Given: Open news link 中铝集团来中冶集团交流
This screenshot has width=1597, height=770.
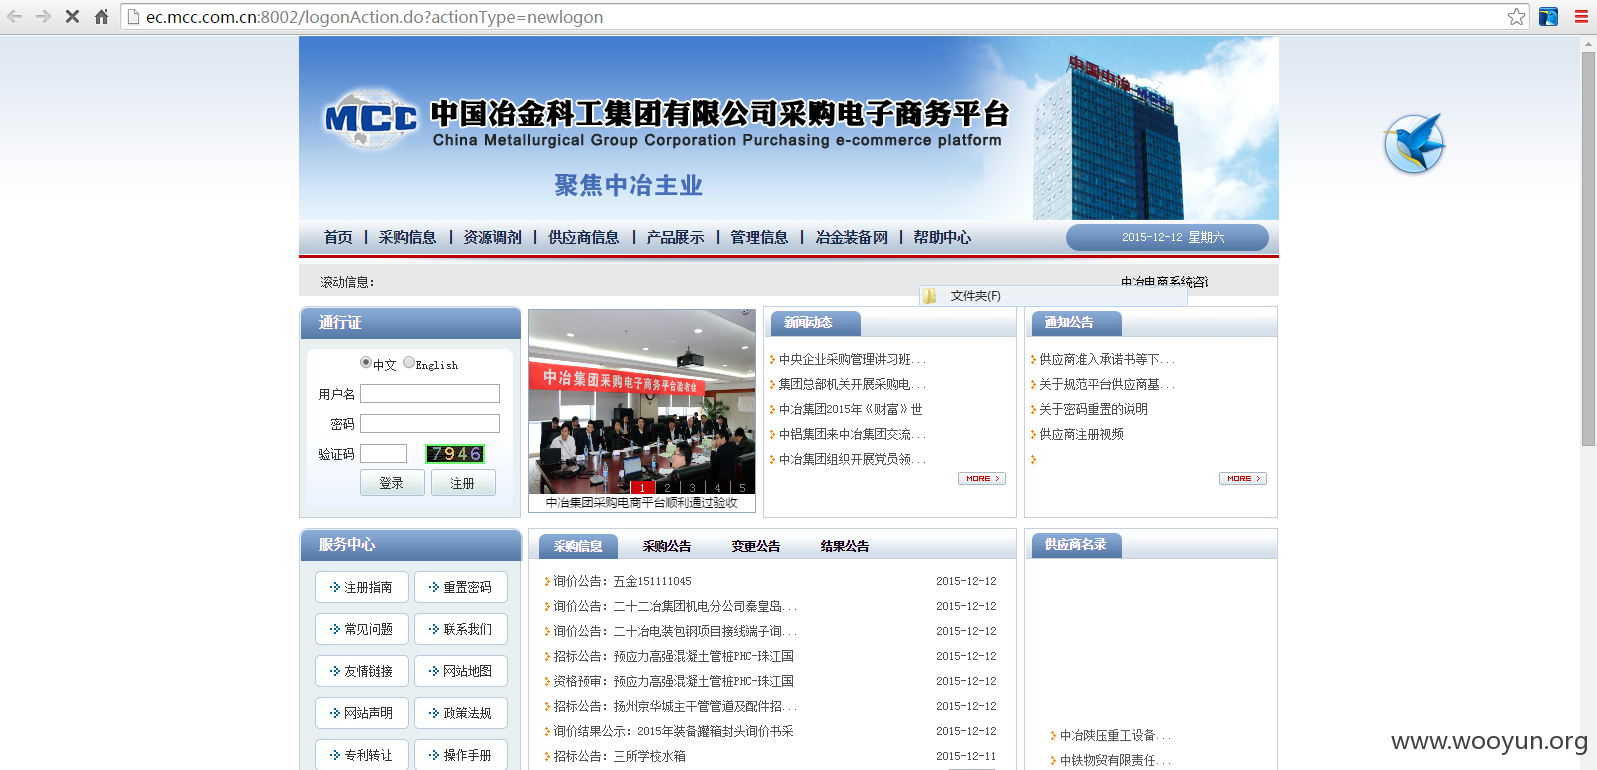Looking at the screenshot, I should pyautogui.click(x=852, y=434).
